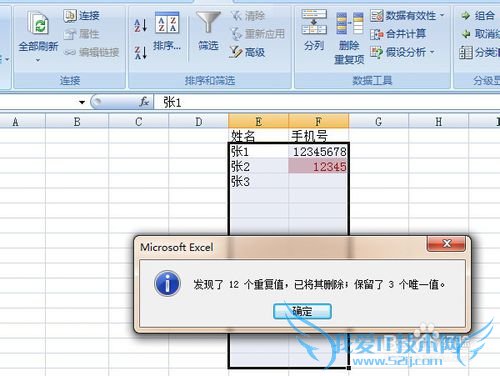
Task: Click the Group (组合) button
Action: 478,15
